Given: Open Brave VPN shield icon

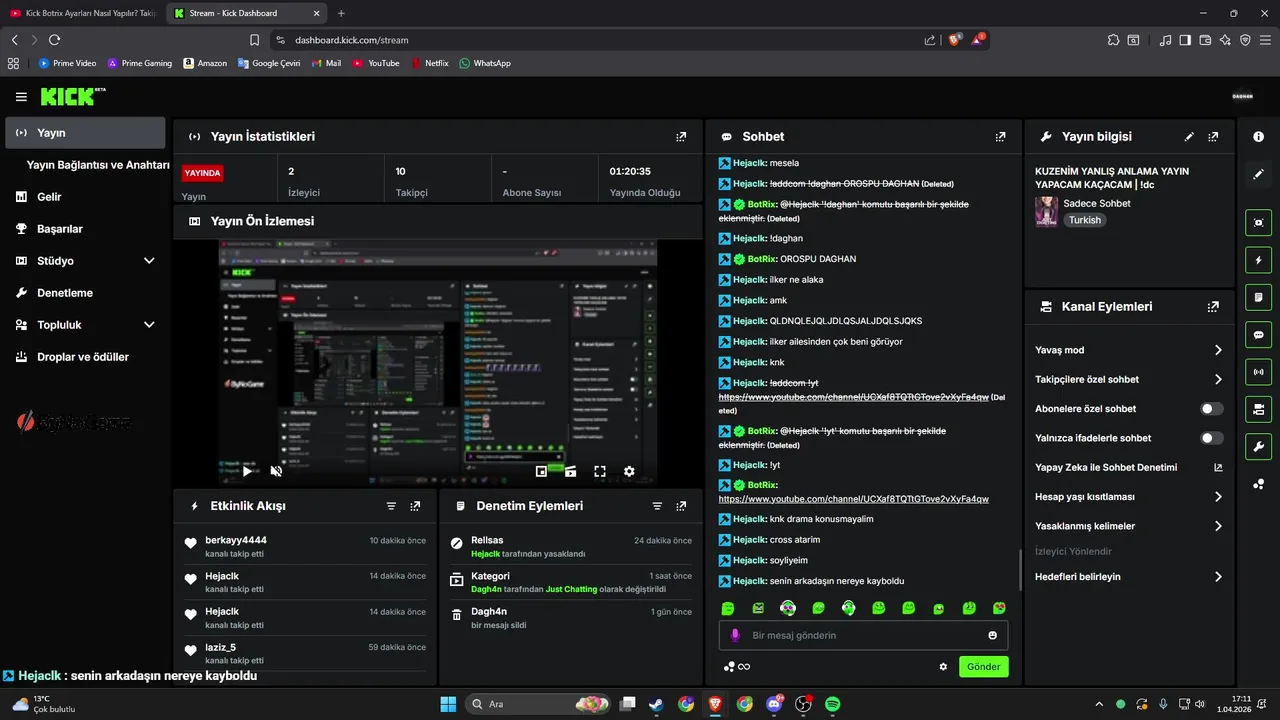Looking at the screenshot, I should tap(1245, 40).
